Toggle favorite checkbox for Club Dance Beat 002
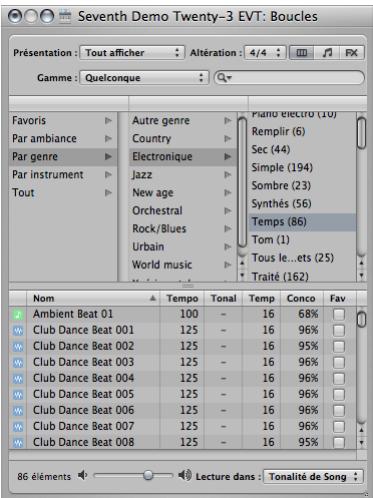This screenshot has height=498, width=373. point(339,346)
